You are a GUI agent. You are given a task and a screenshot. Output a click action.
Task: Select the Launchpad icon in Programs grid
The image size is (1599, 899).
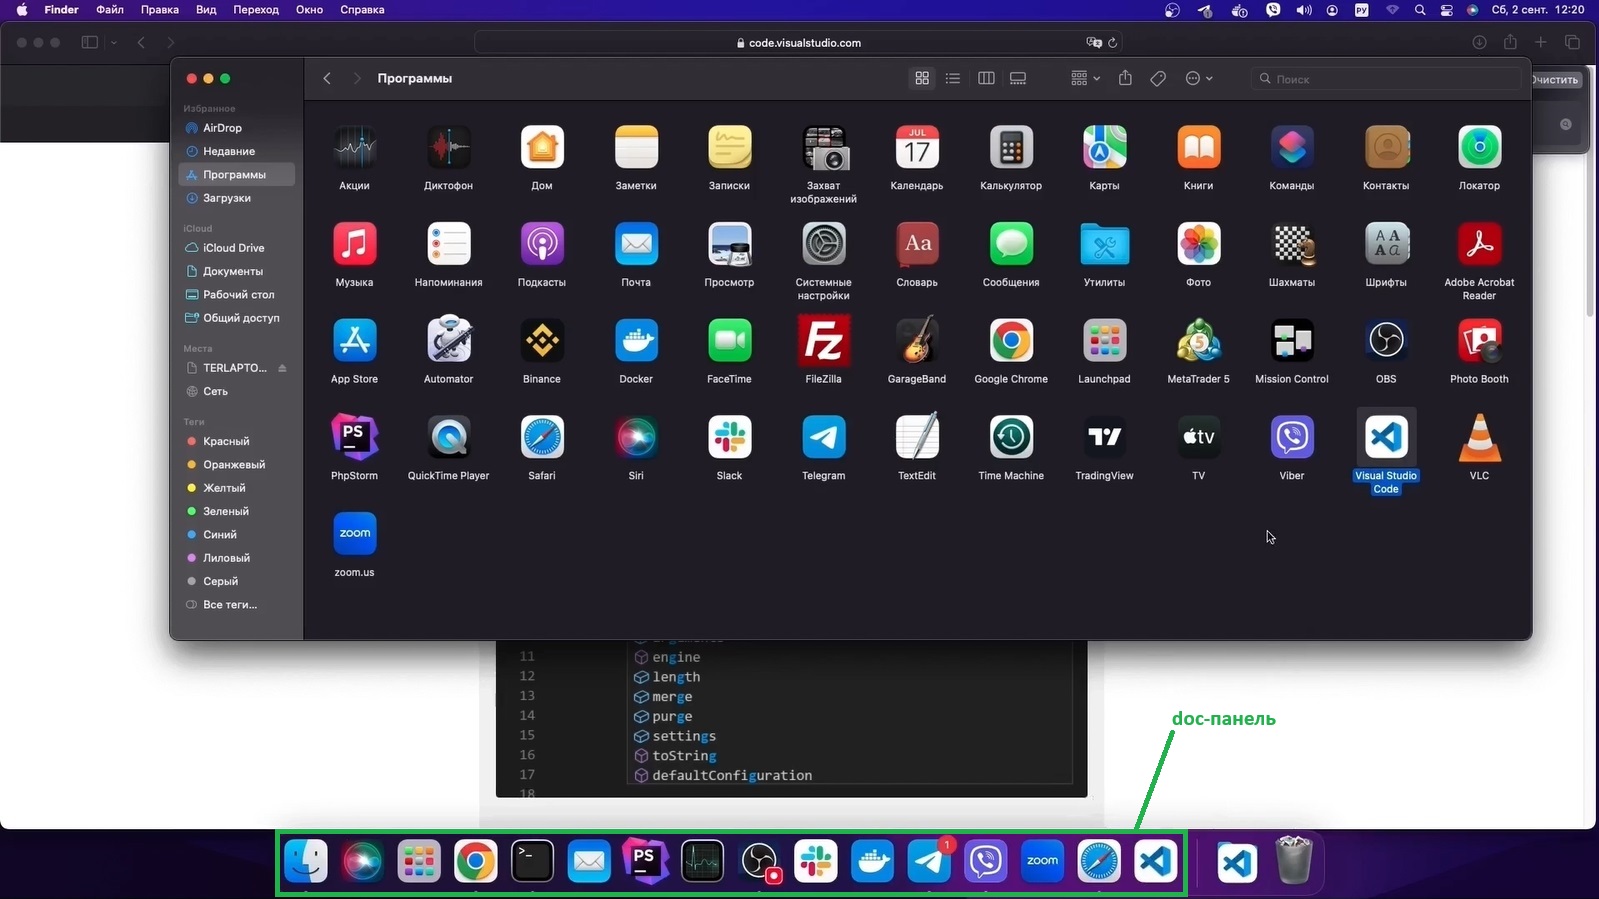(x=1104, y=341)
